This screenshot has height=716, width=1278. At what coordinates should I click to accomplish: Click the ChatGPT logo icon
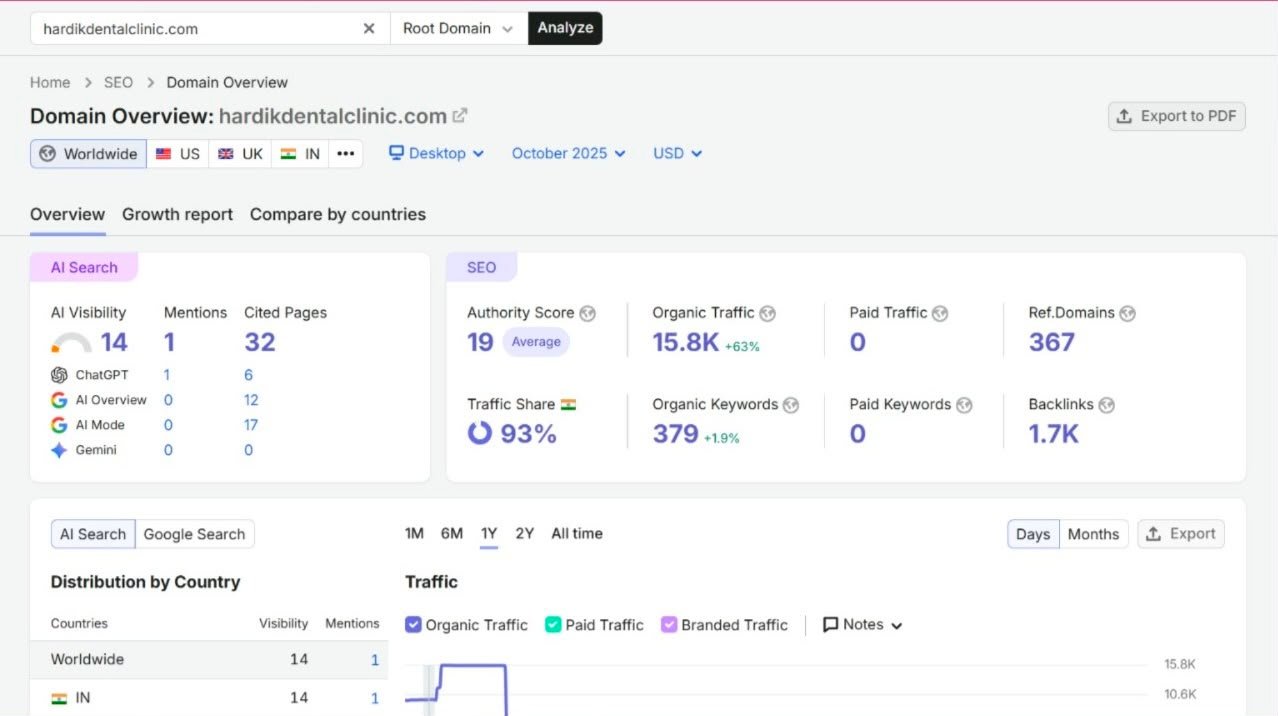point(59,375)
